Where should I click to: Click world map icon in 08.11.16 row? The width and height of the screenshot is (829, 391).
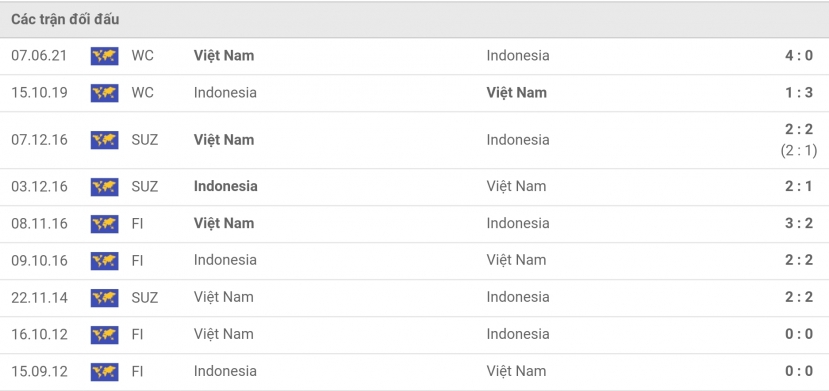tap(104, 224)
